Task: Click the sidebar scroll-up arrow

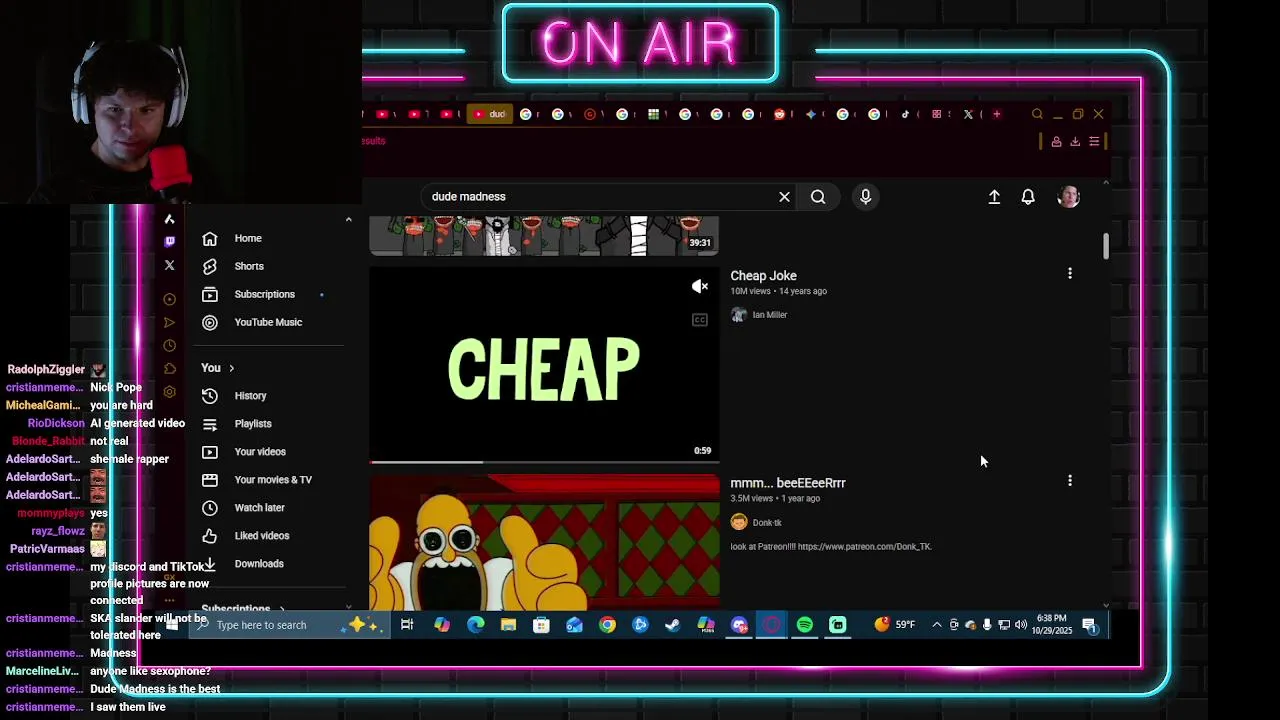Action: click(348, 219)
